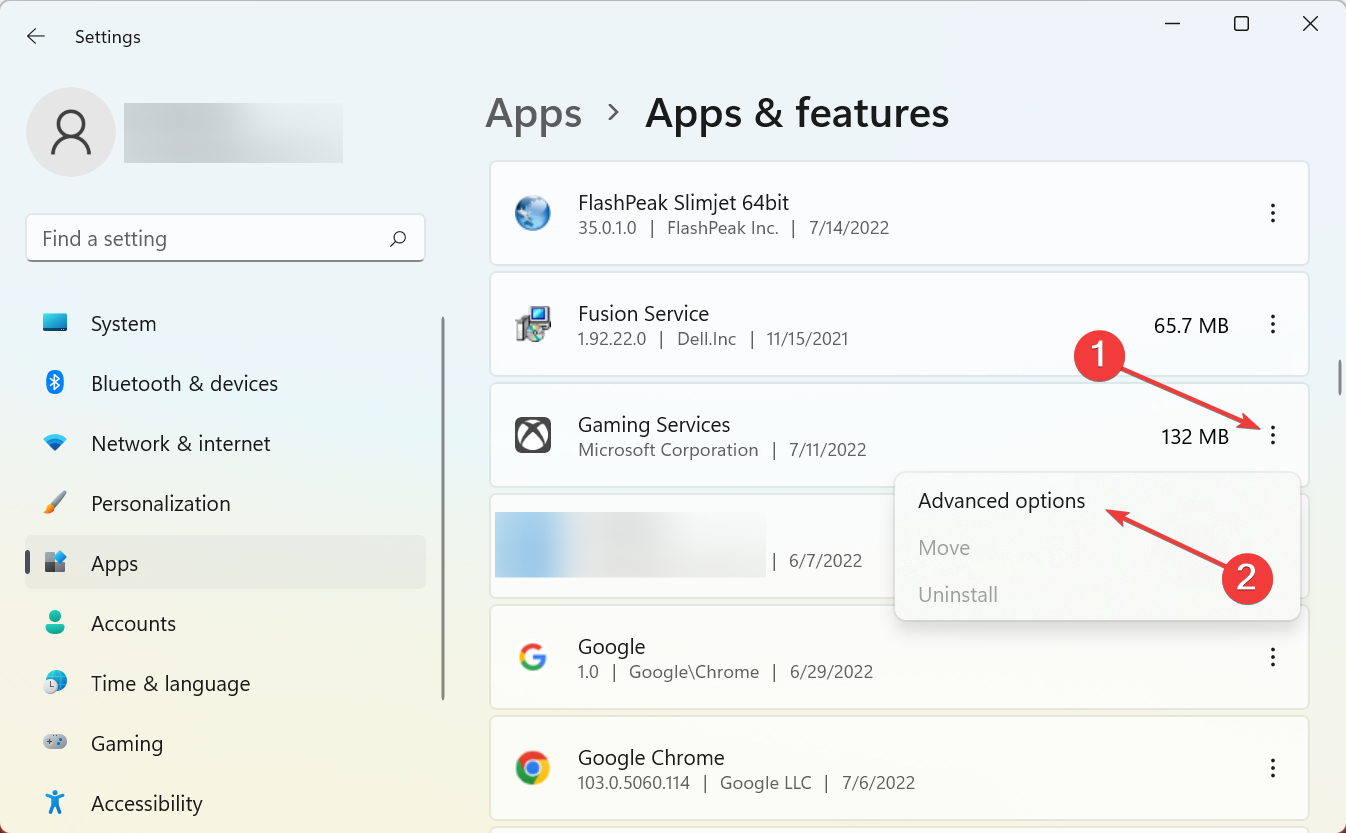Open more options for Google Chrome
Viewport: 1346px width, 833px height.
tap(1272, 768)
